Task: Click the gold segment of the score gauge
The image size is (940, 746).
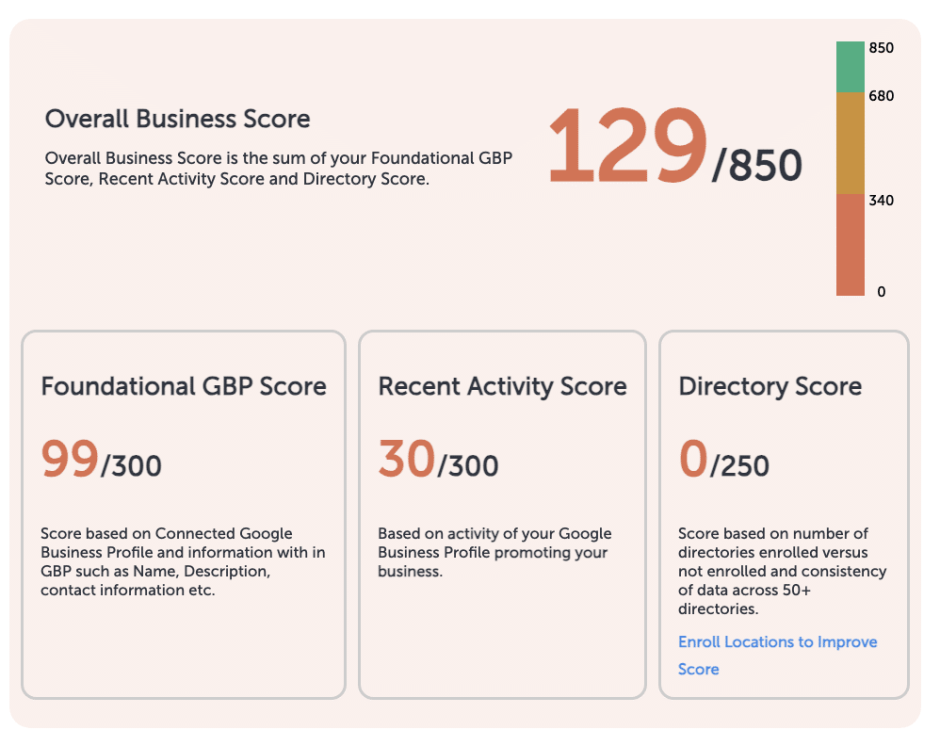Action: point(847,145)
